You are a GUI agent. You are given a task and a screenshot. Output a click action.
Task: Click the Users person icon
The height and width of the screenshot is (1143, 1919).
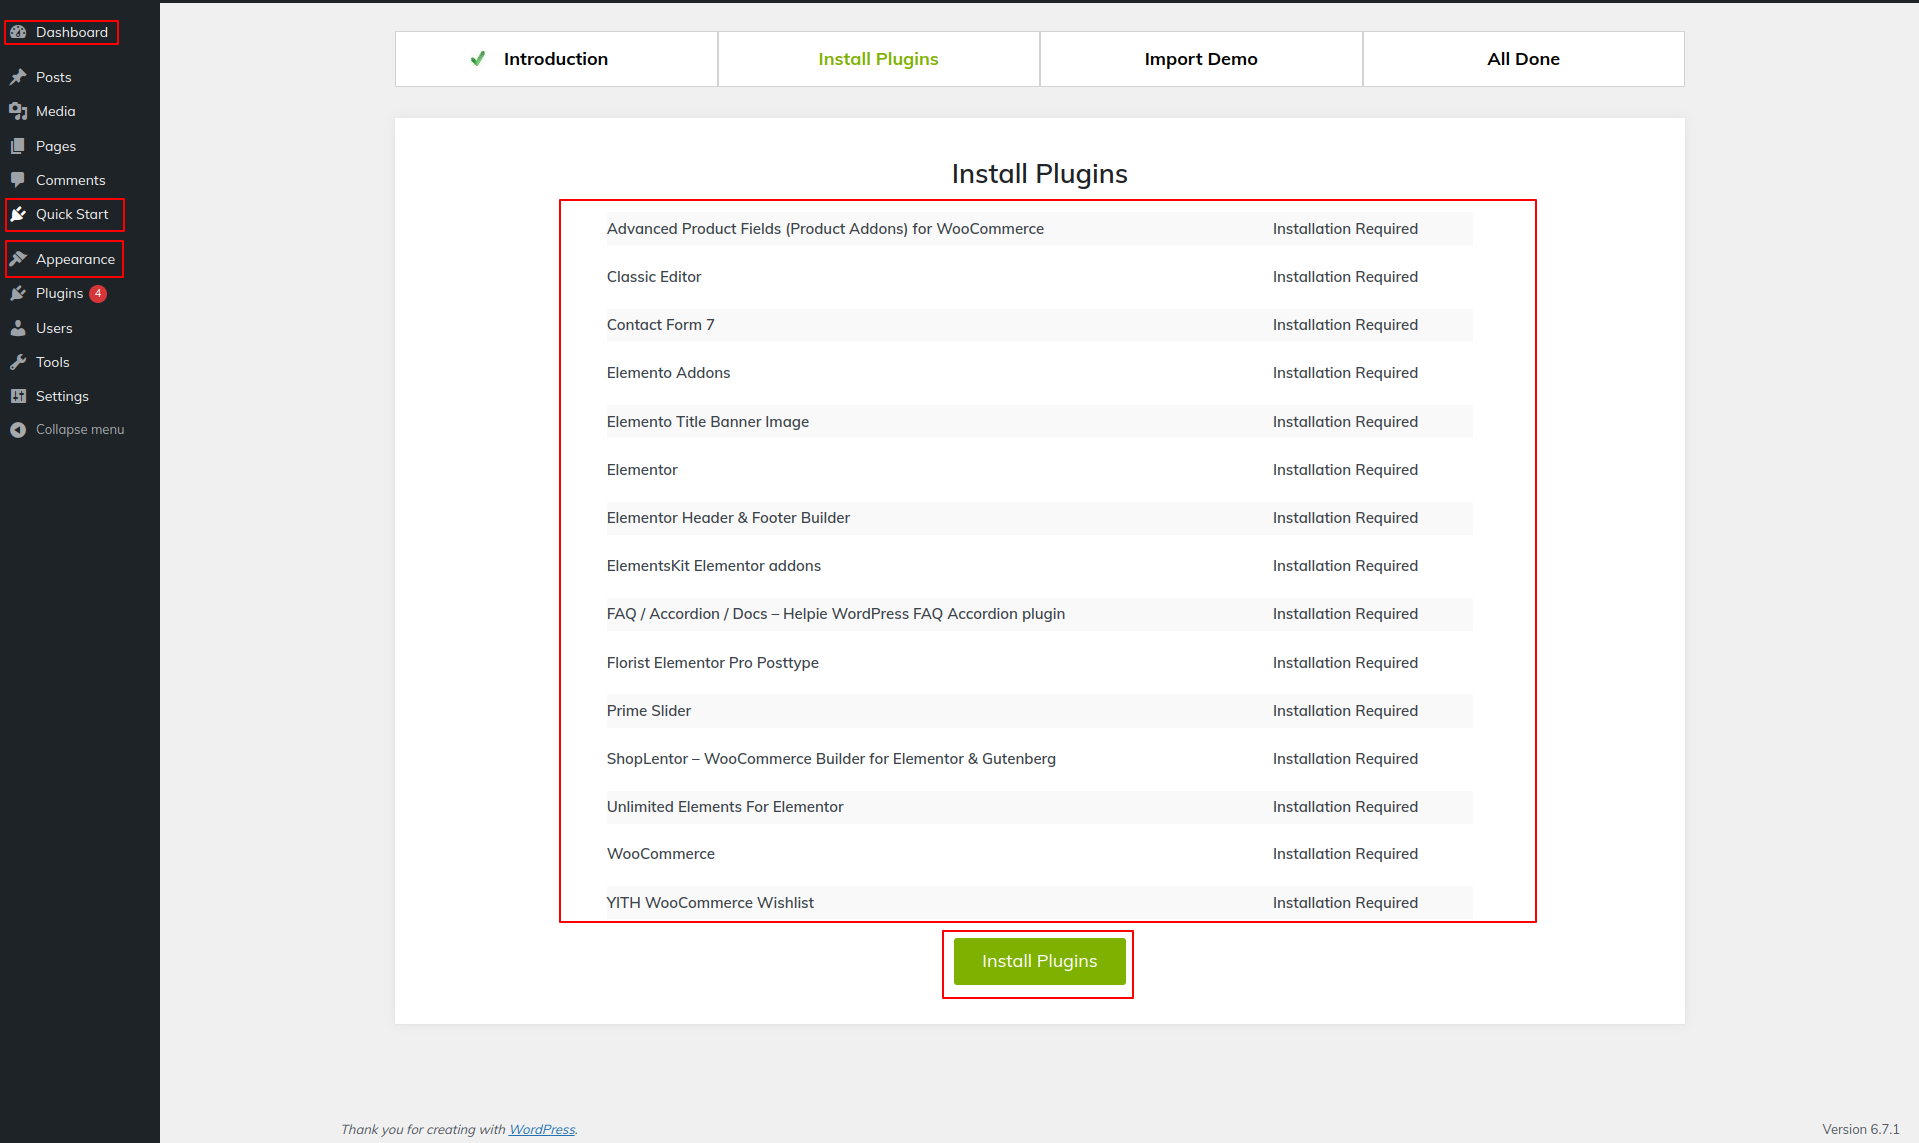point(18,328)
